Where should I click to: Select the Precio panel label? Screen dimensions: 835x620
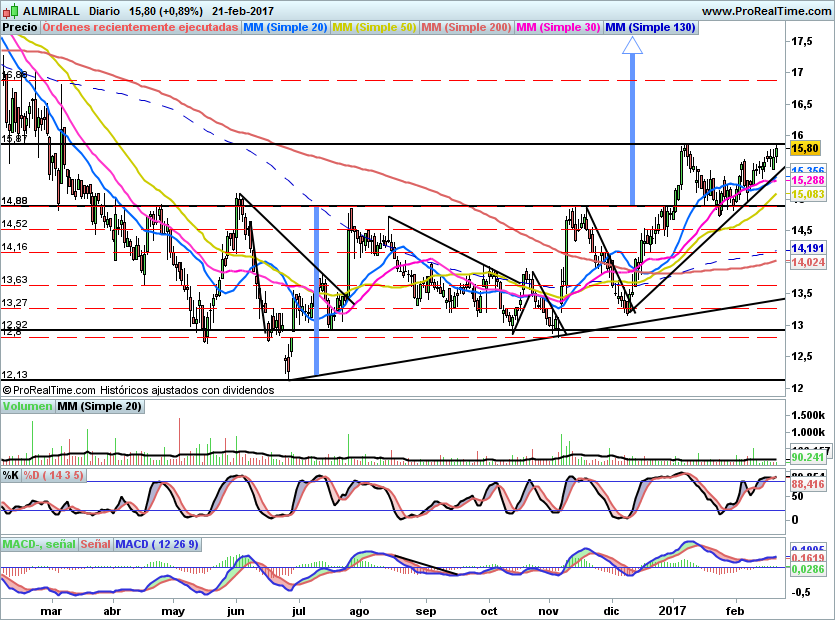tap(20, 27)
